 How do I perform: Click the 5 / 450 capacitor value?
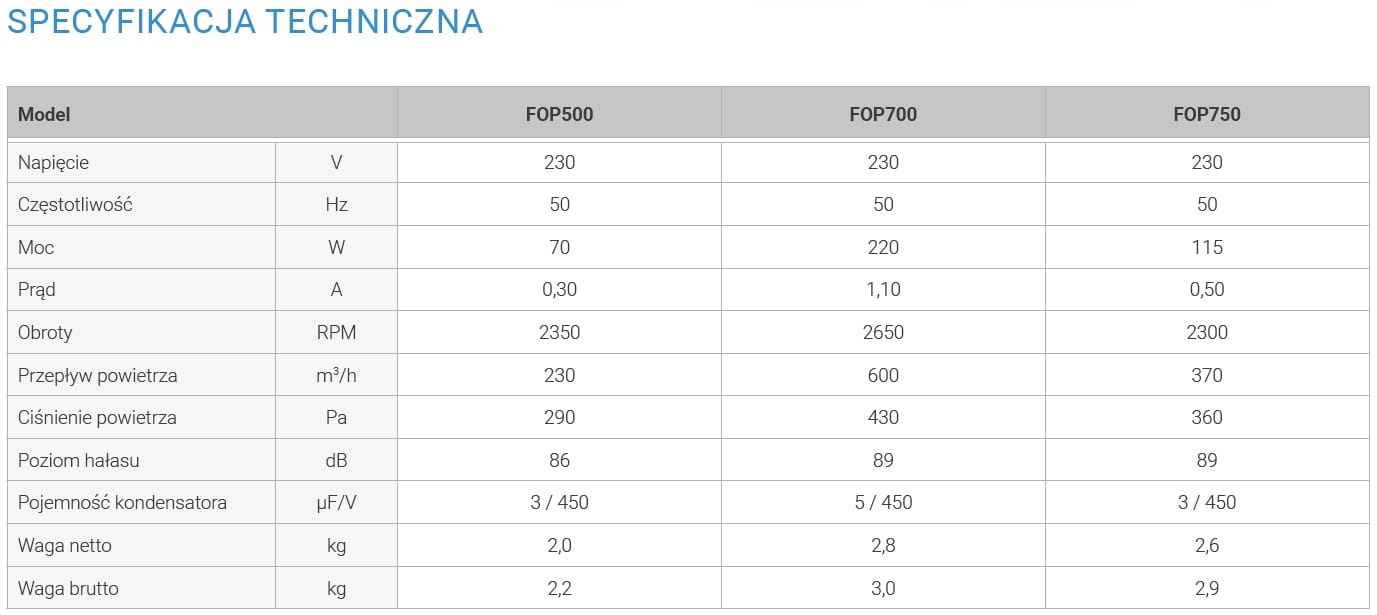click(x=883, y=502)
